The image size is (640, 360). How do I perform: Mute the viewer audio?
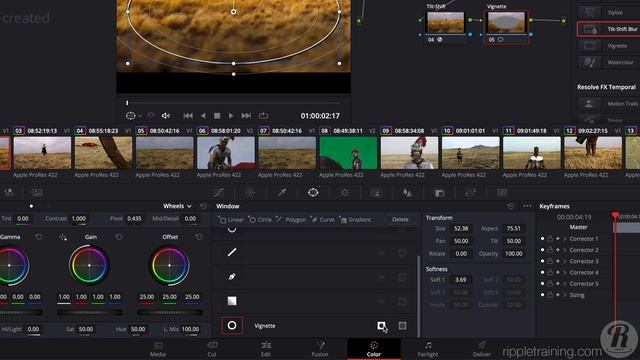tap(166, 116)
